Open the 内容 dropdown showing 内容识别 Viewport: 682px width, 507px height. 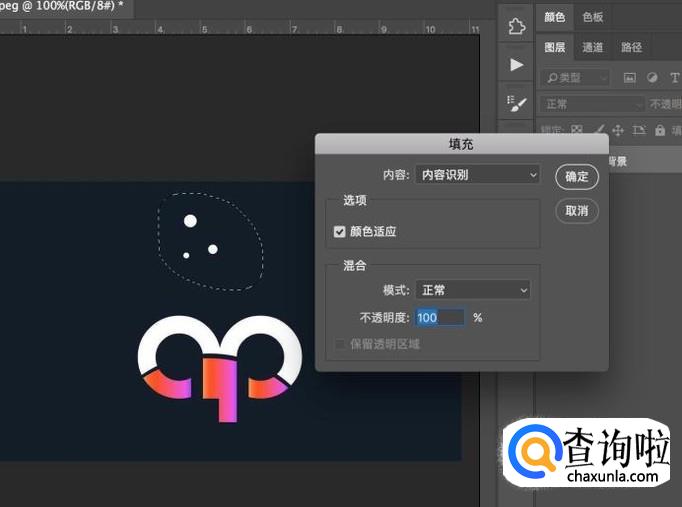(477, 175)
